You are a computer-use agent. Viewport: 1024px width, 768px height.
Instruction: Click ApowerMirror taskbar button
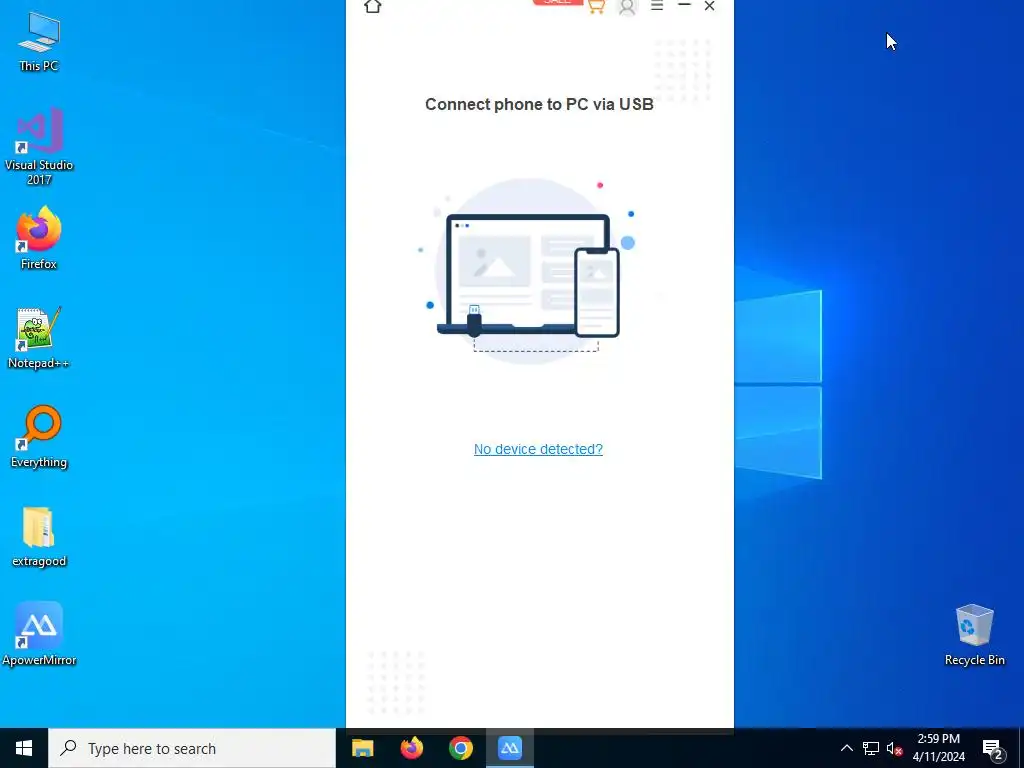pos(509,748)
